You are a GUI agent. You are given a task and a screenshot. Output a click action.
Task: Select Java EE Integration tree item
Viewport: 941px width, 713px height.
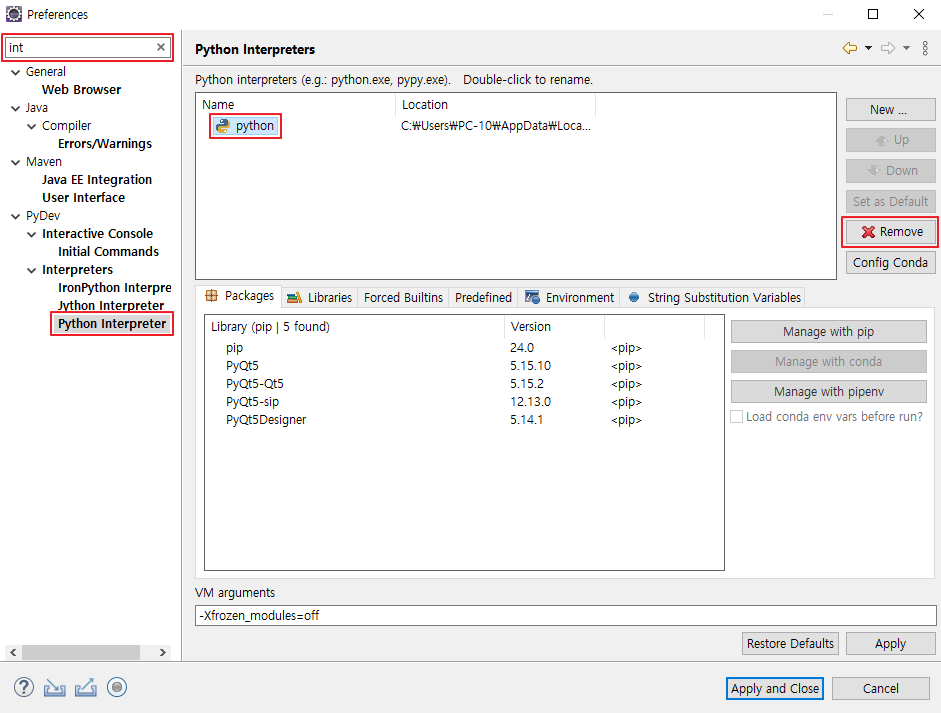click(97, 179)
